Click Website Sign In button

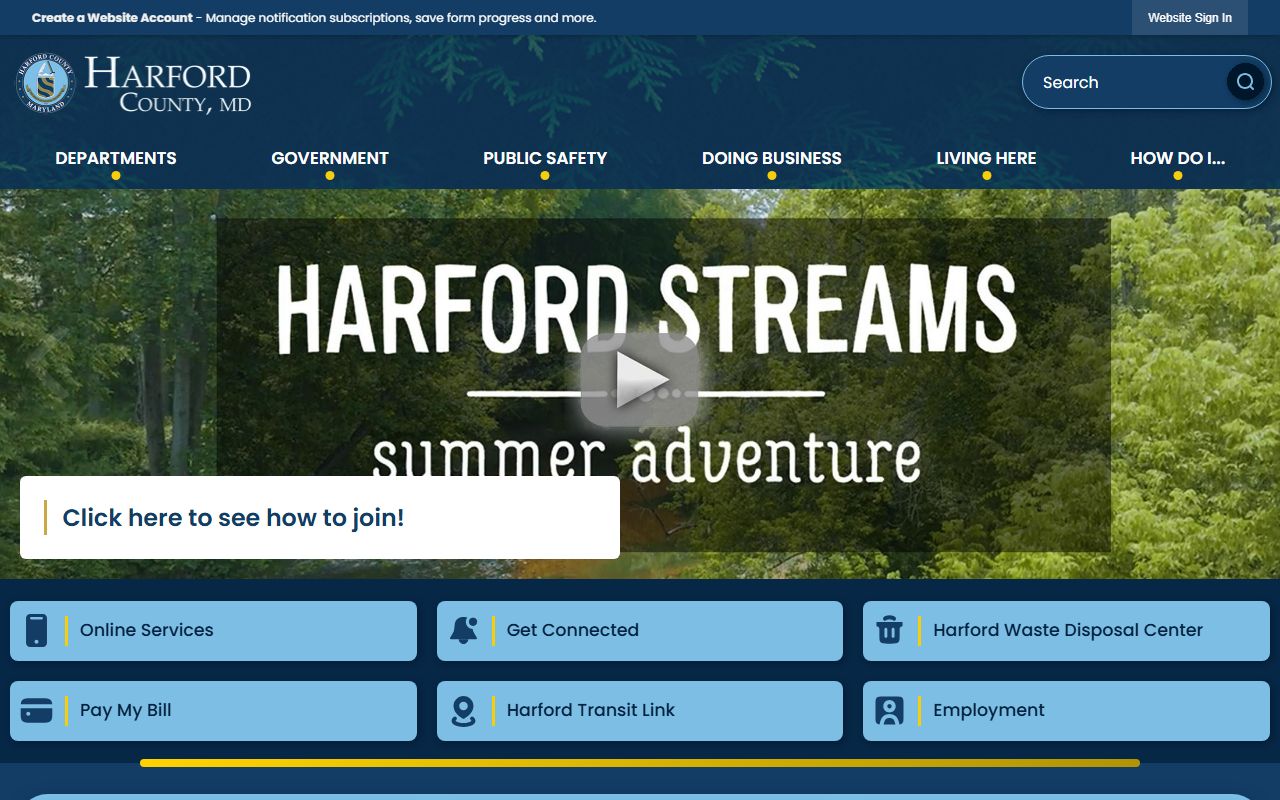coord(1190,18)
